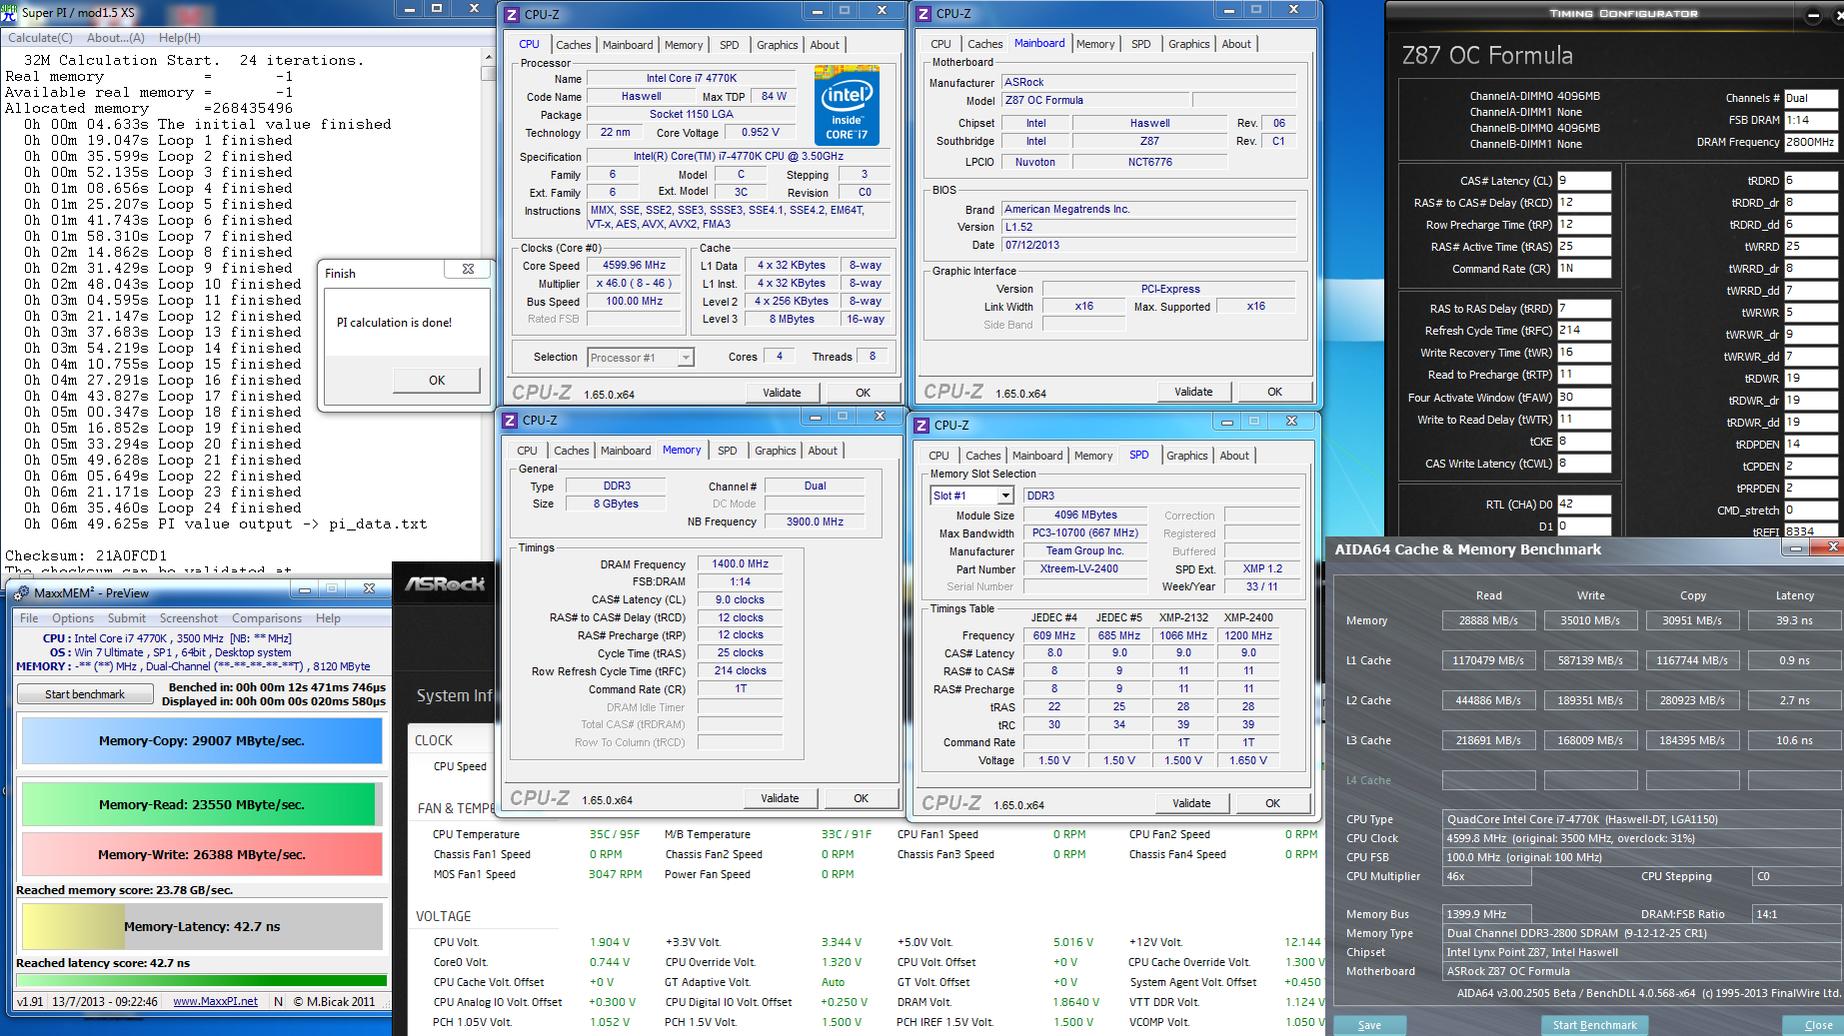Image resolution: width=1844 pixels, height=1036 pixels.
Task: Open the Help menu in Super PI
Action: pyautogui.click(x=180, y=38)
